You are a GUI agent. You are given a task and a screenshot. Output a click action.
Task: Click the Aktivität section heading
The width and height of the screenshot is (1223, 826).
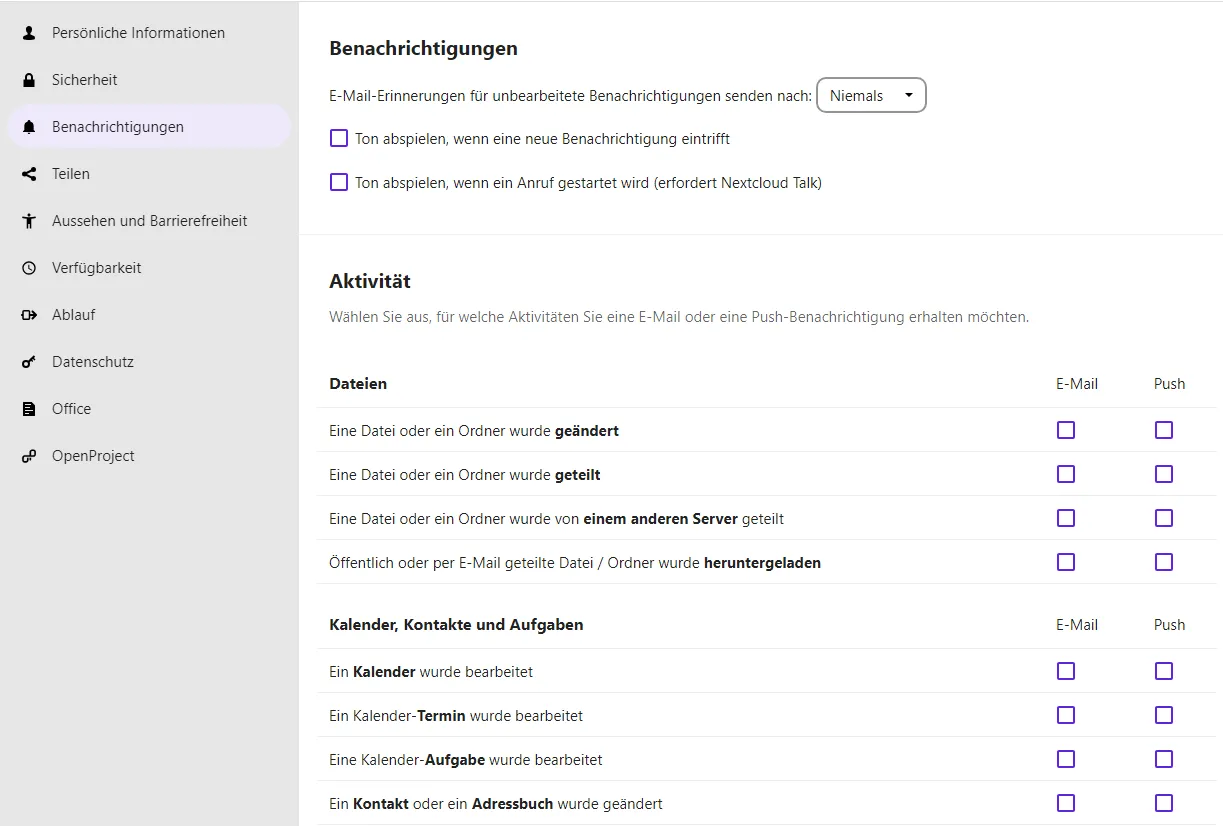(370, 281)
